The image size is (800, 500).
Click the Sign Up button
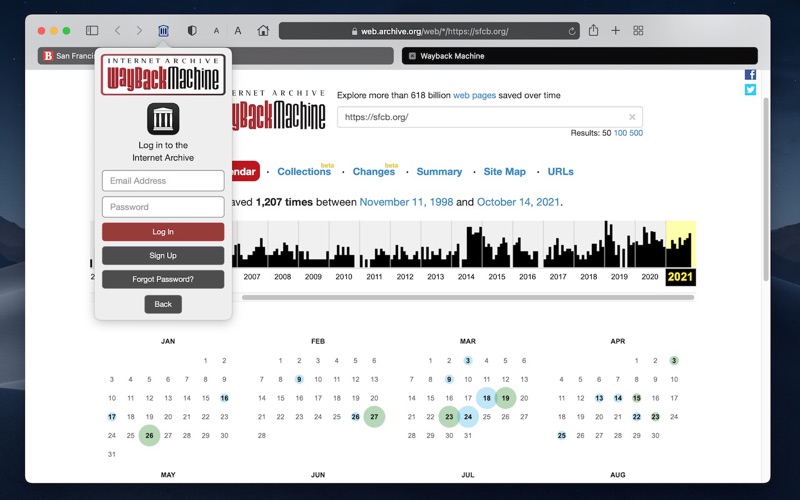click(x=163, y=256)
